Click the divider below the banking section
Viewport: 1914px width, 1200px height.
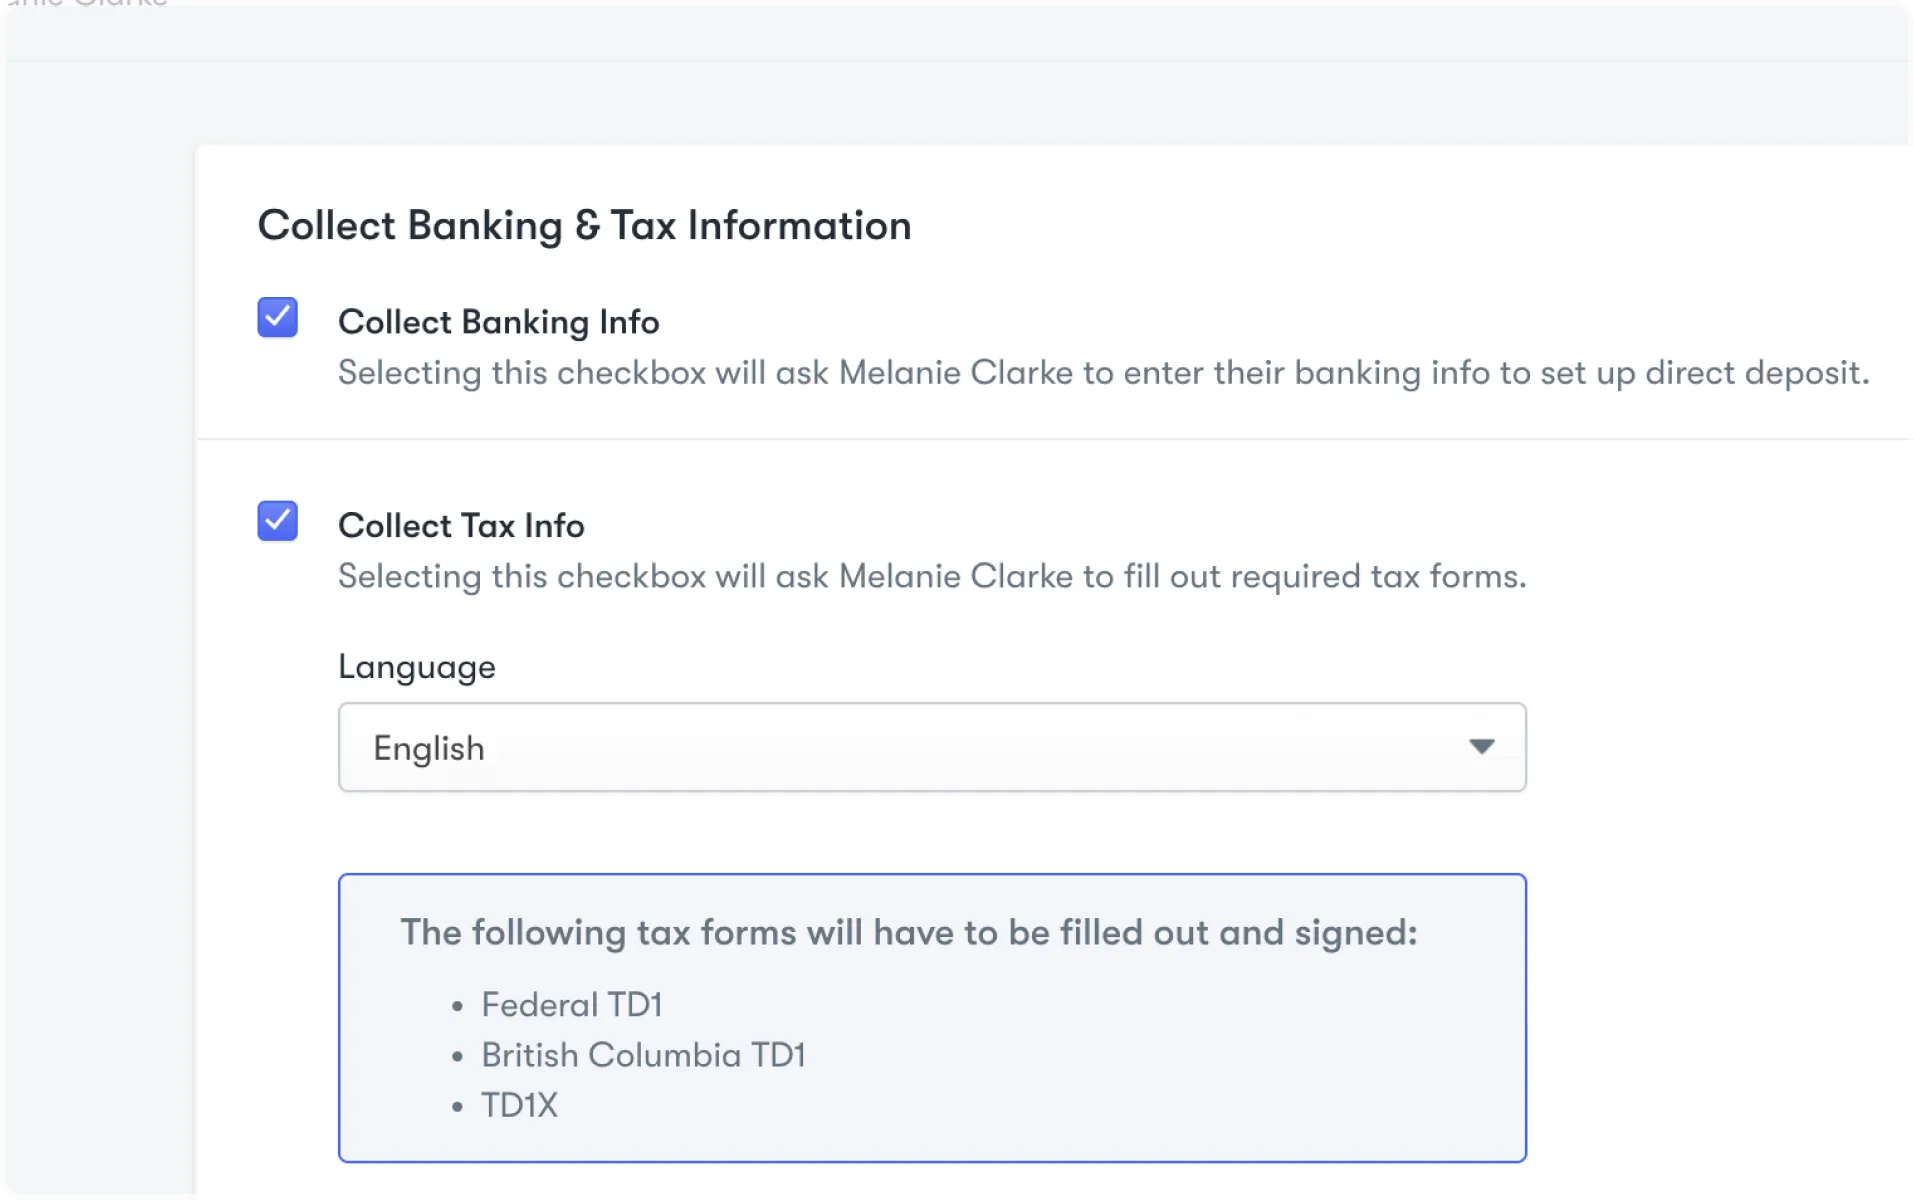pos(1054,439)
